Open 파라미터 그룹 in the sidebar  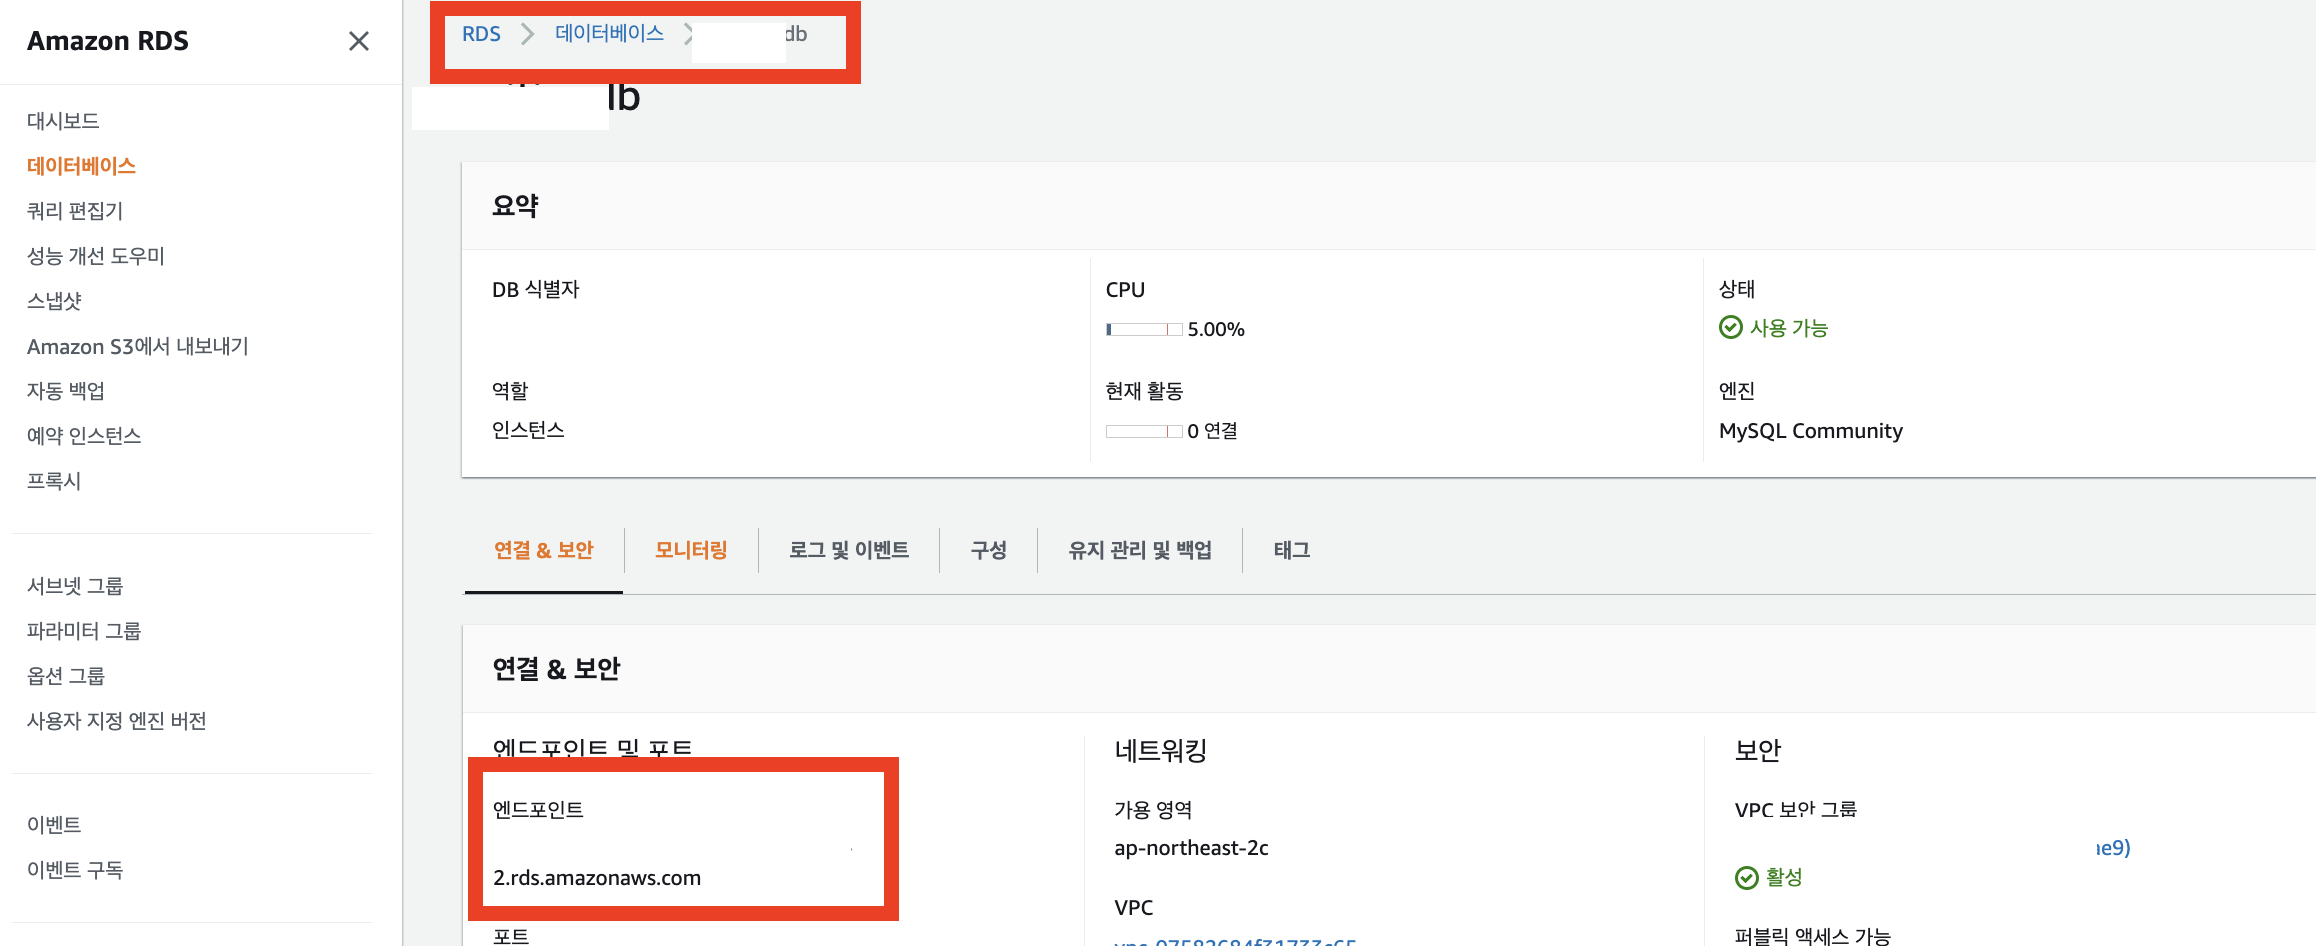click(x=84, y=631)
